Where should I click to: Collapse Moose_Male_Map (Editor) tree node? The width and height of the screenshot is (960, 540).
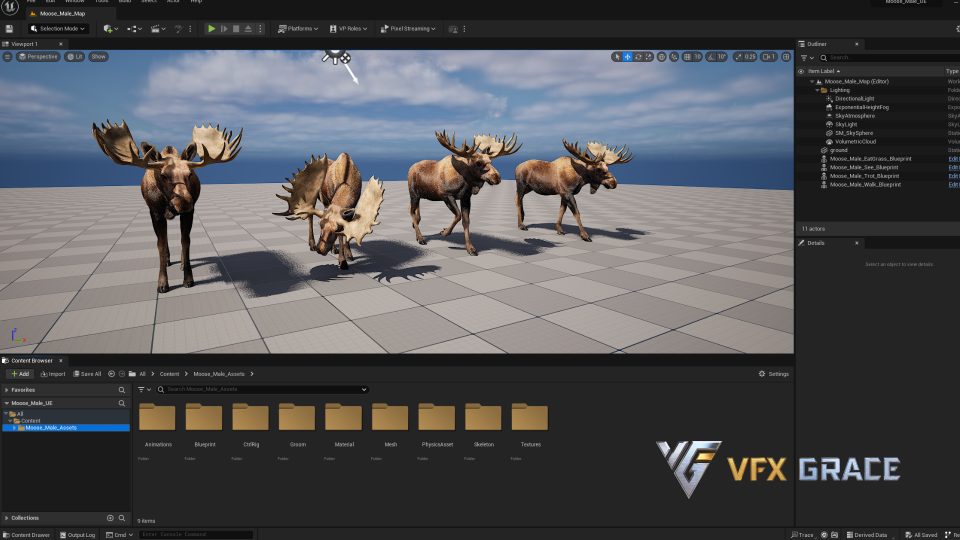(x=812, y=81)
